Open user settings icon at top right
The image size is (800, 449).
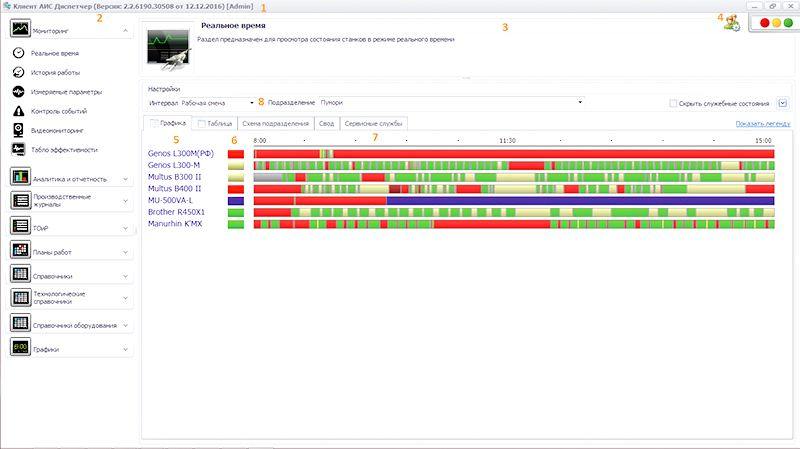coord(732,24)
